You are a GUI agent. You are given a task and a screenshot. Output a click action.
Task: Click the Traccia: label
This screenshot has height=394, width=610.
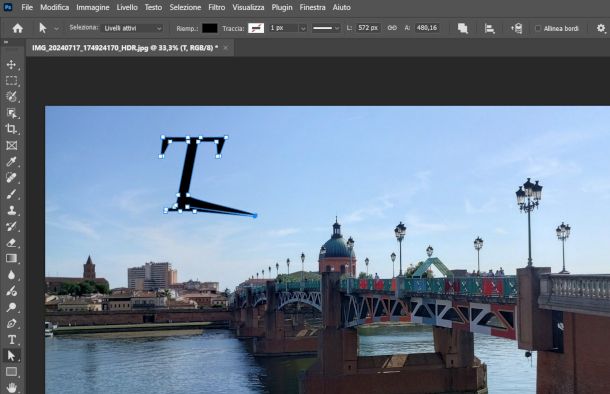(233, 28)
